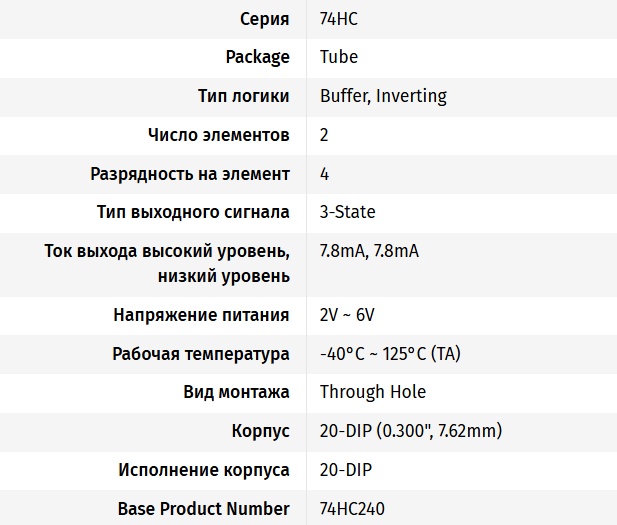Select the "Through Hole" mounting value
The height and width of the screenshot is (525, 617).
click(373, 392)
